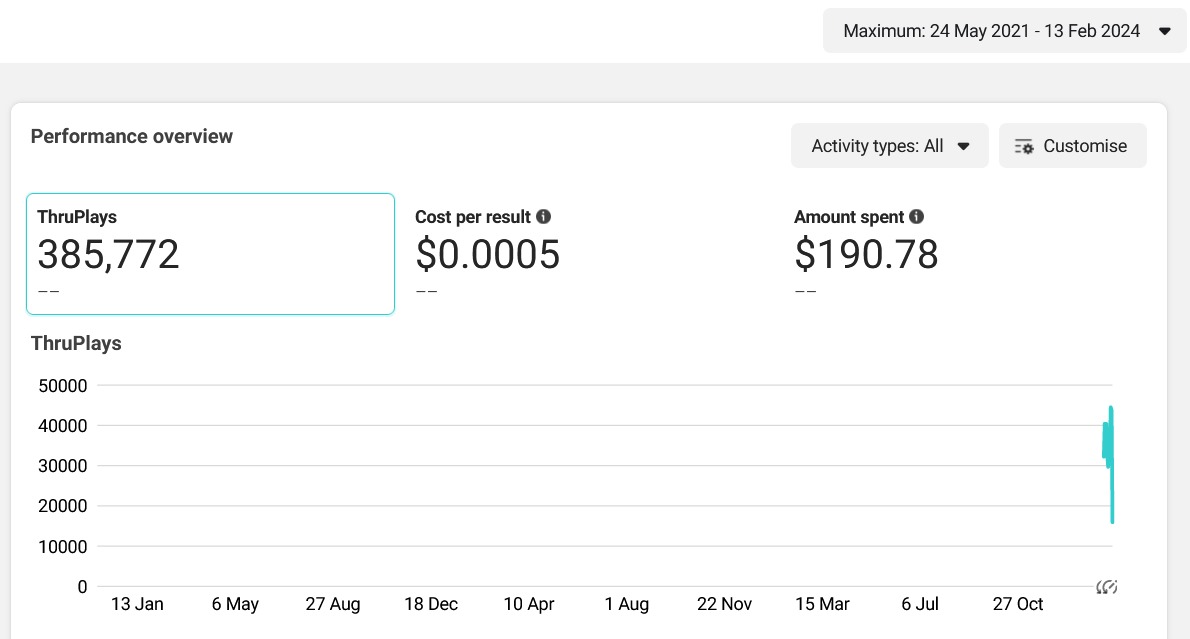
Task: Click the 385,772 ThruPlays total value
Action: (x=108, y=256)
